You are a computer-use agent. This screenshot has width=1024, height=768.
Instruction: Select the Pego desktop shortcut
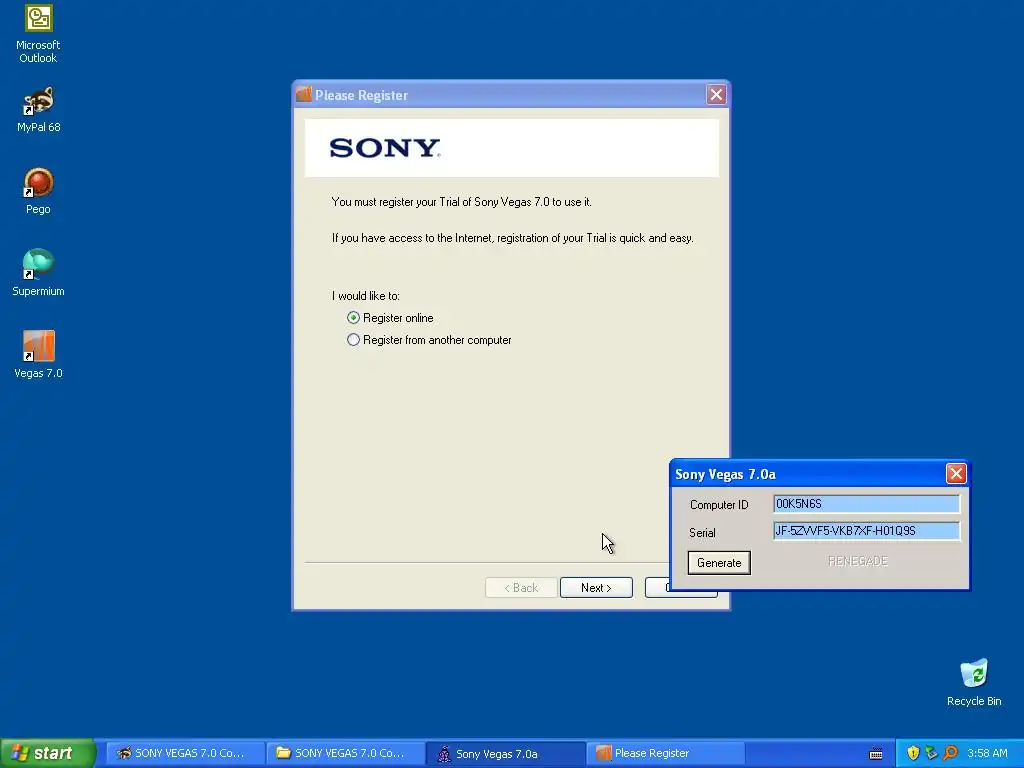38,191
